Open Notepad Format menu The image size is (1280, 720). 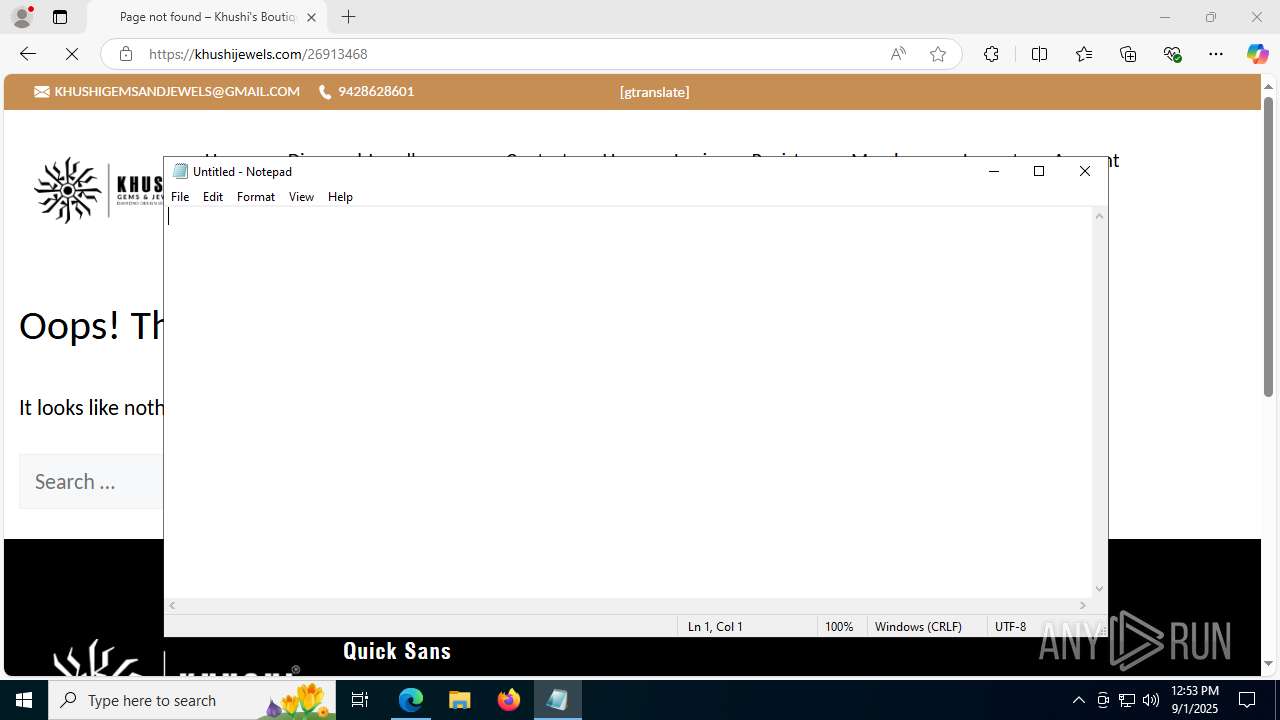(x=256, y=197)
